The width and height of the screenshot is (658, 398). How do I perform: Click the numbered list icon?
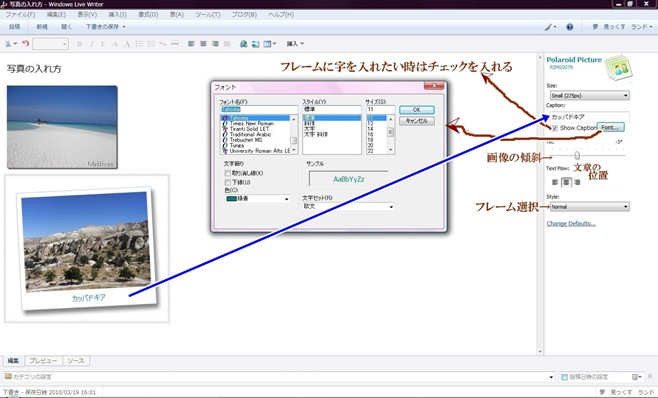pyautogui.click(x=139, y=44)
